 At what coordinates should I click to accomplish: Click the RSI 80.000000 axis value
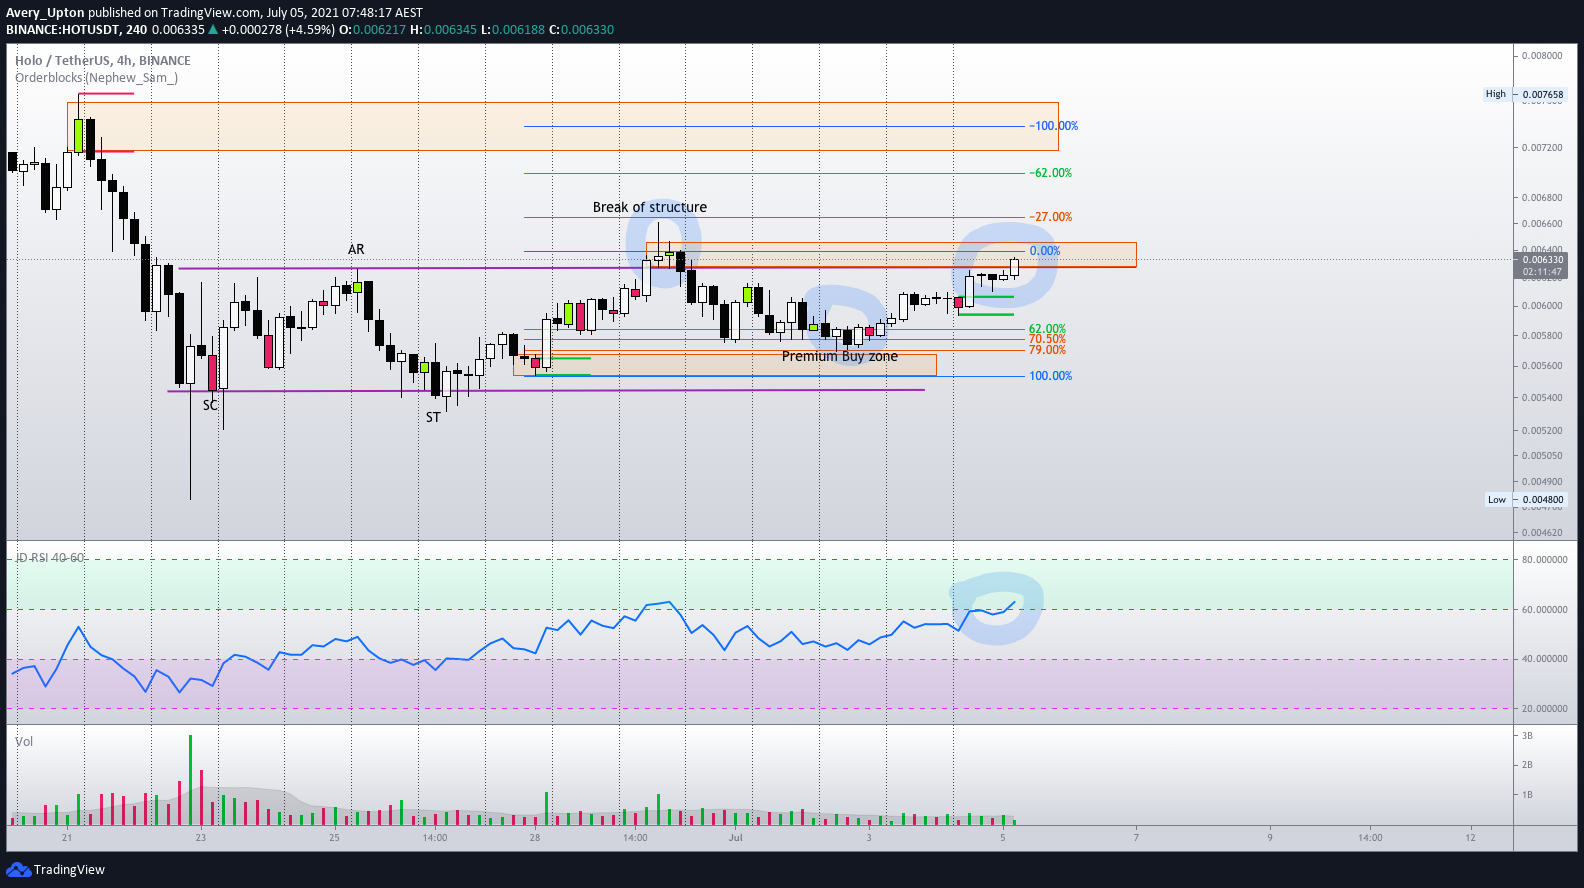(1544, 560)
